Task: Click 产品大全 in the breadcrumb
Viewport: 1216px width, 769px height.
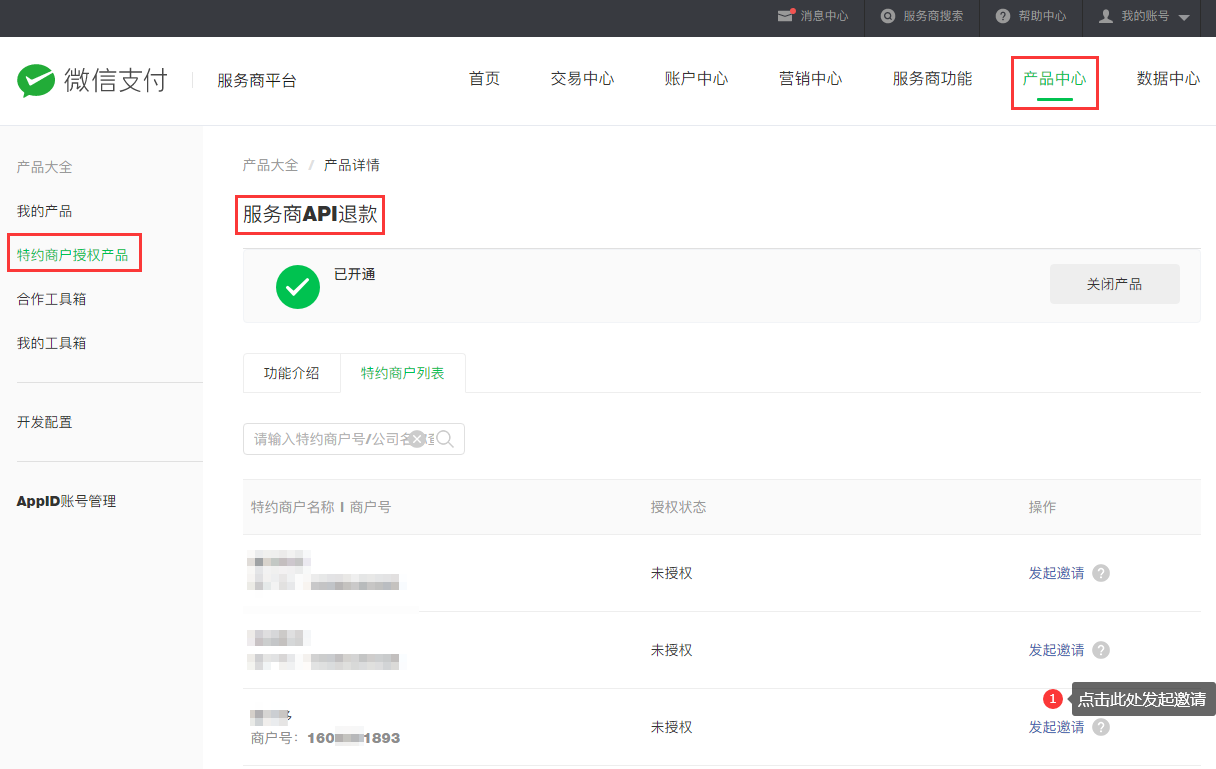Action: coord(270,165)
